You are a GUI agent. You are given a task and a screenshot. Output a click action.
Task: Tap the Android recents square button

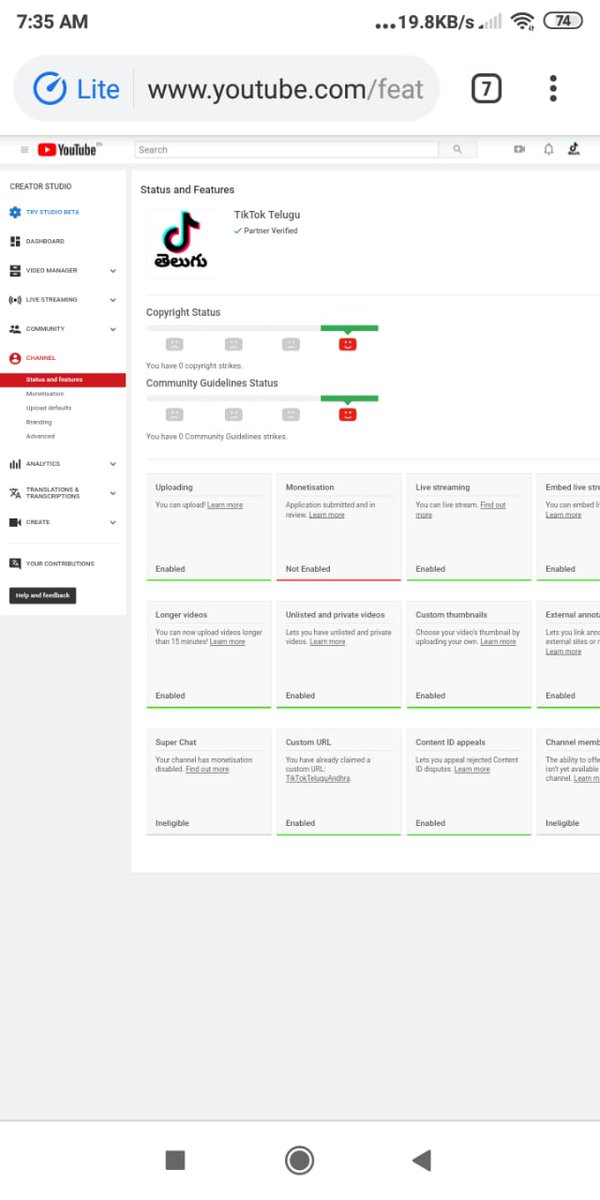point(175,1160)
